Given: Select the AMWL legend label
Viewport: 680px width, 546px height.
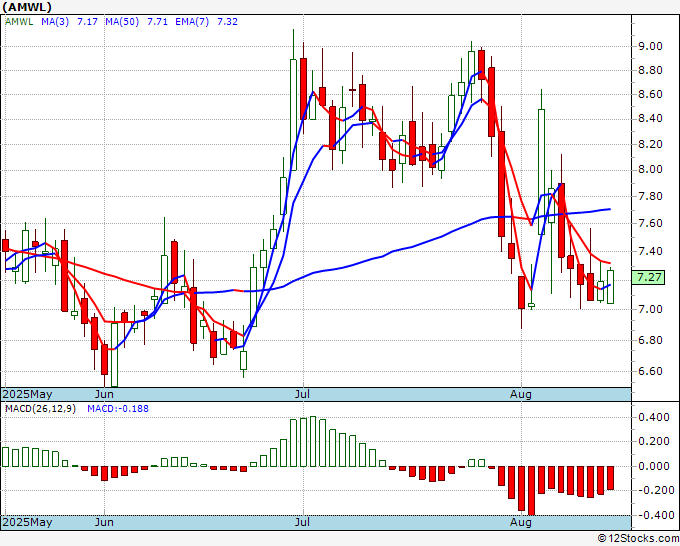Looking at the screenshot, I should click(x=19, y=22).
